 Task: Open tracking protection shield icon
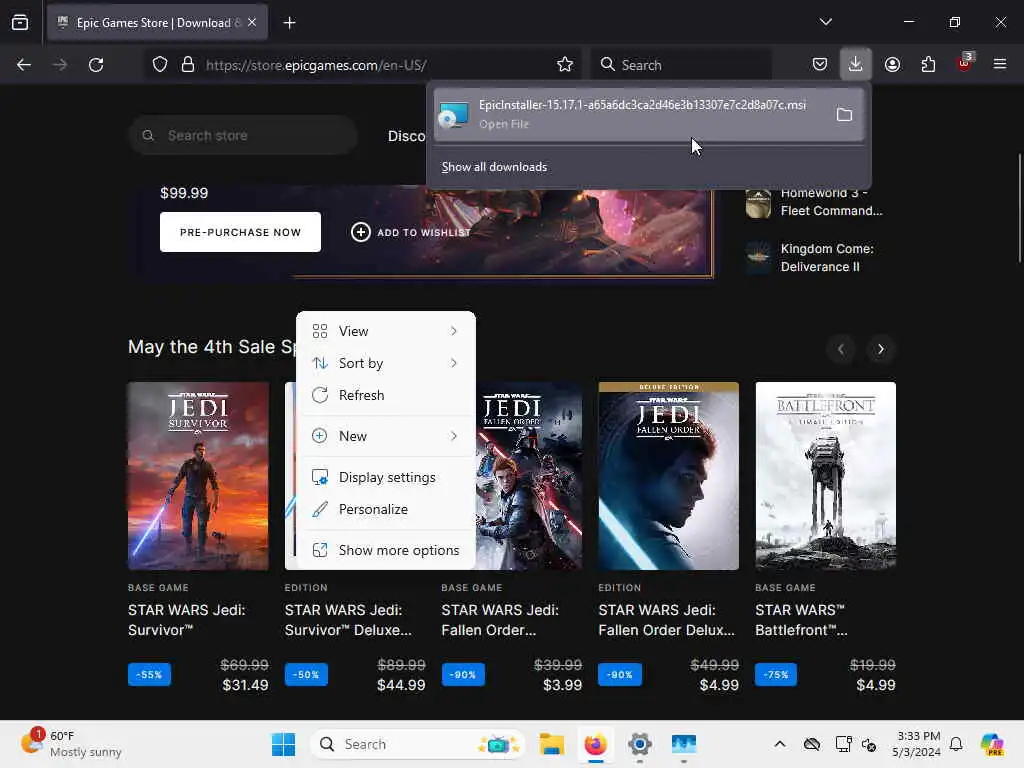point(160,65)
